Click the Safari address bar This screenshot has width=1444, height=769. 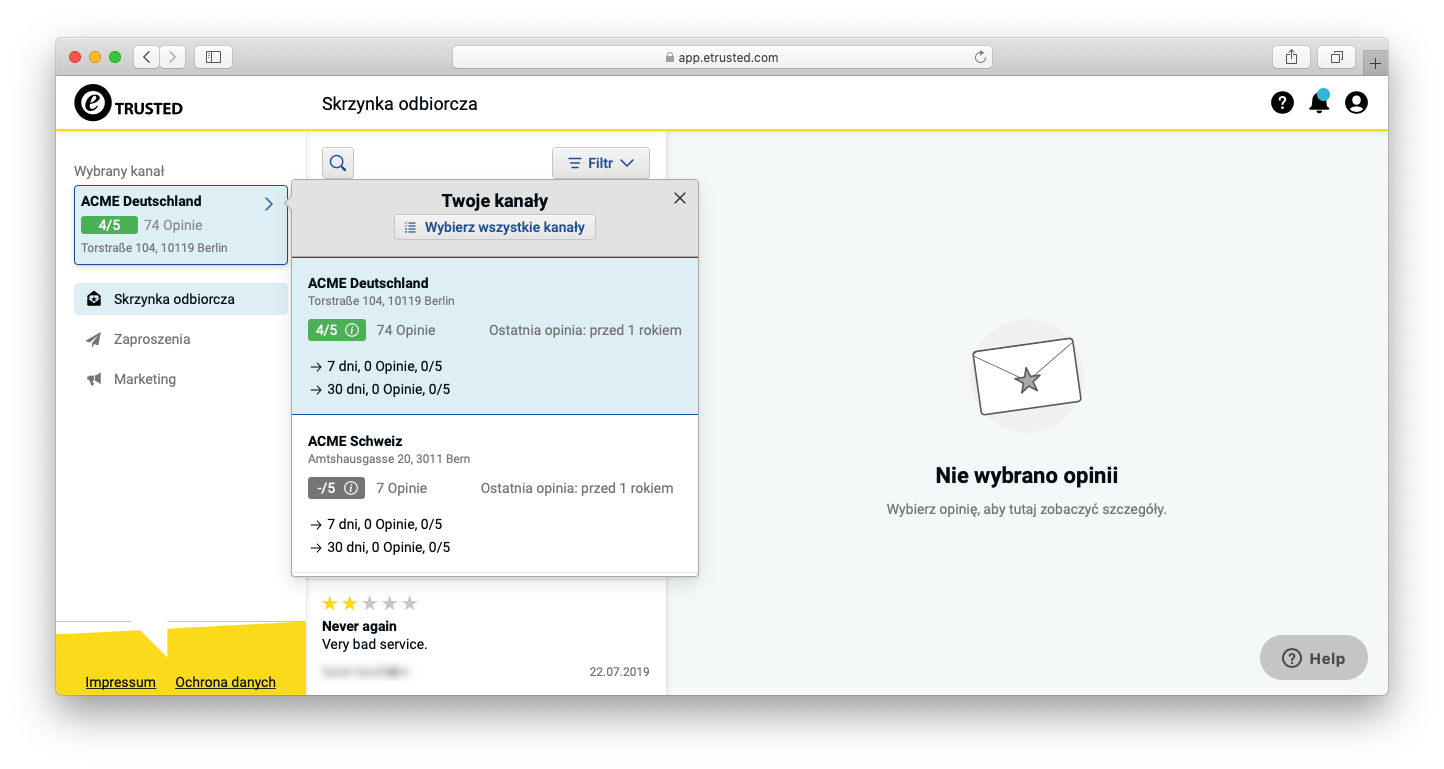722,57
